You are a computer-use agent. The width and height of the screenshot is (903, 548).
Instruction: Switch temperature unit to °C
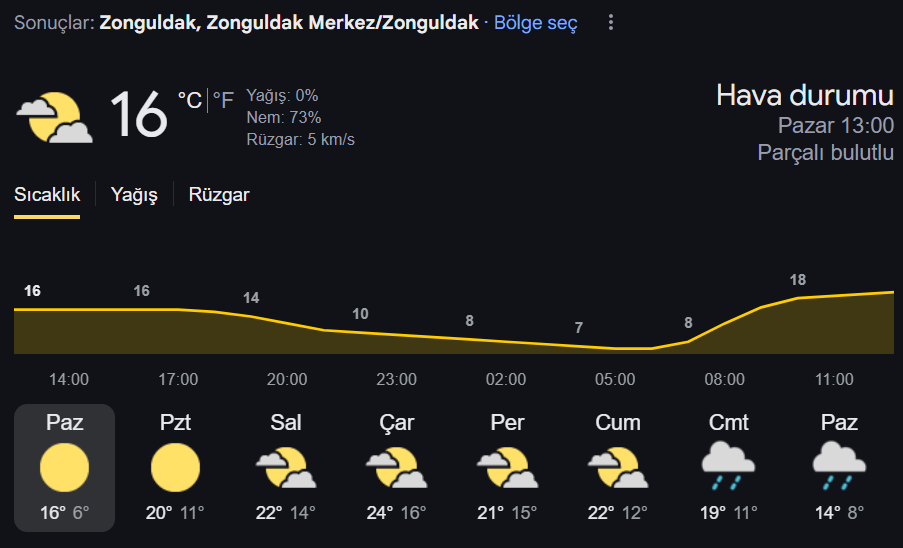click(x=190, y=100)
